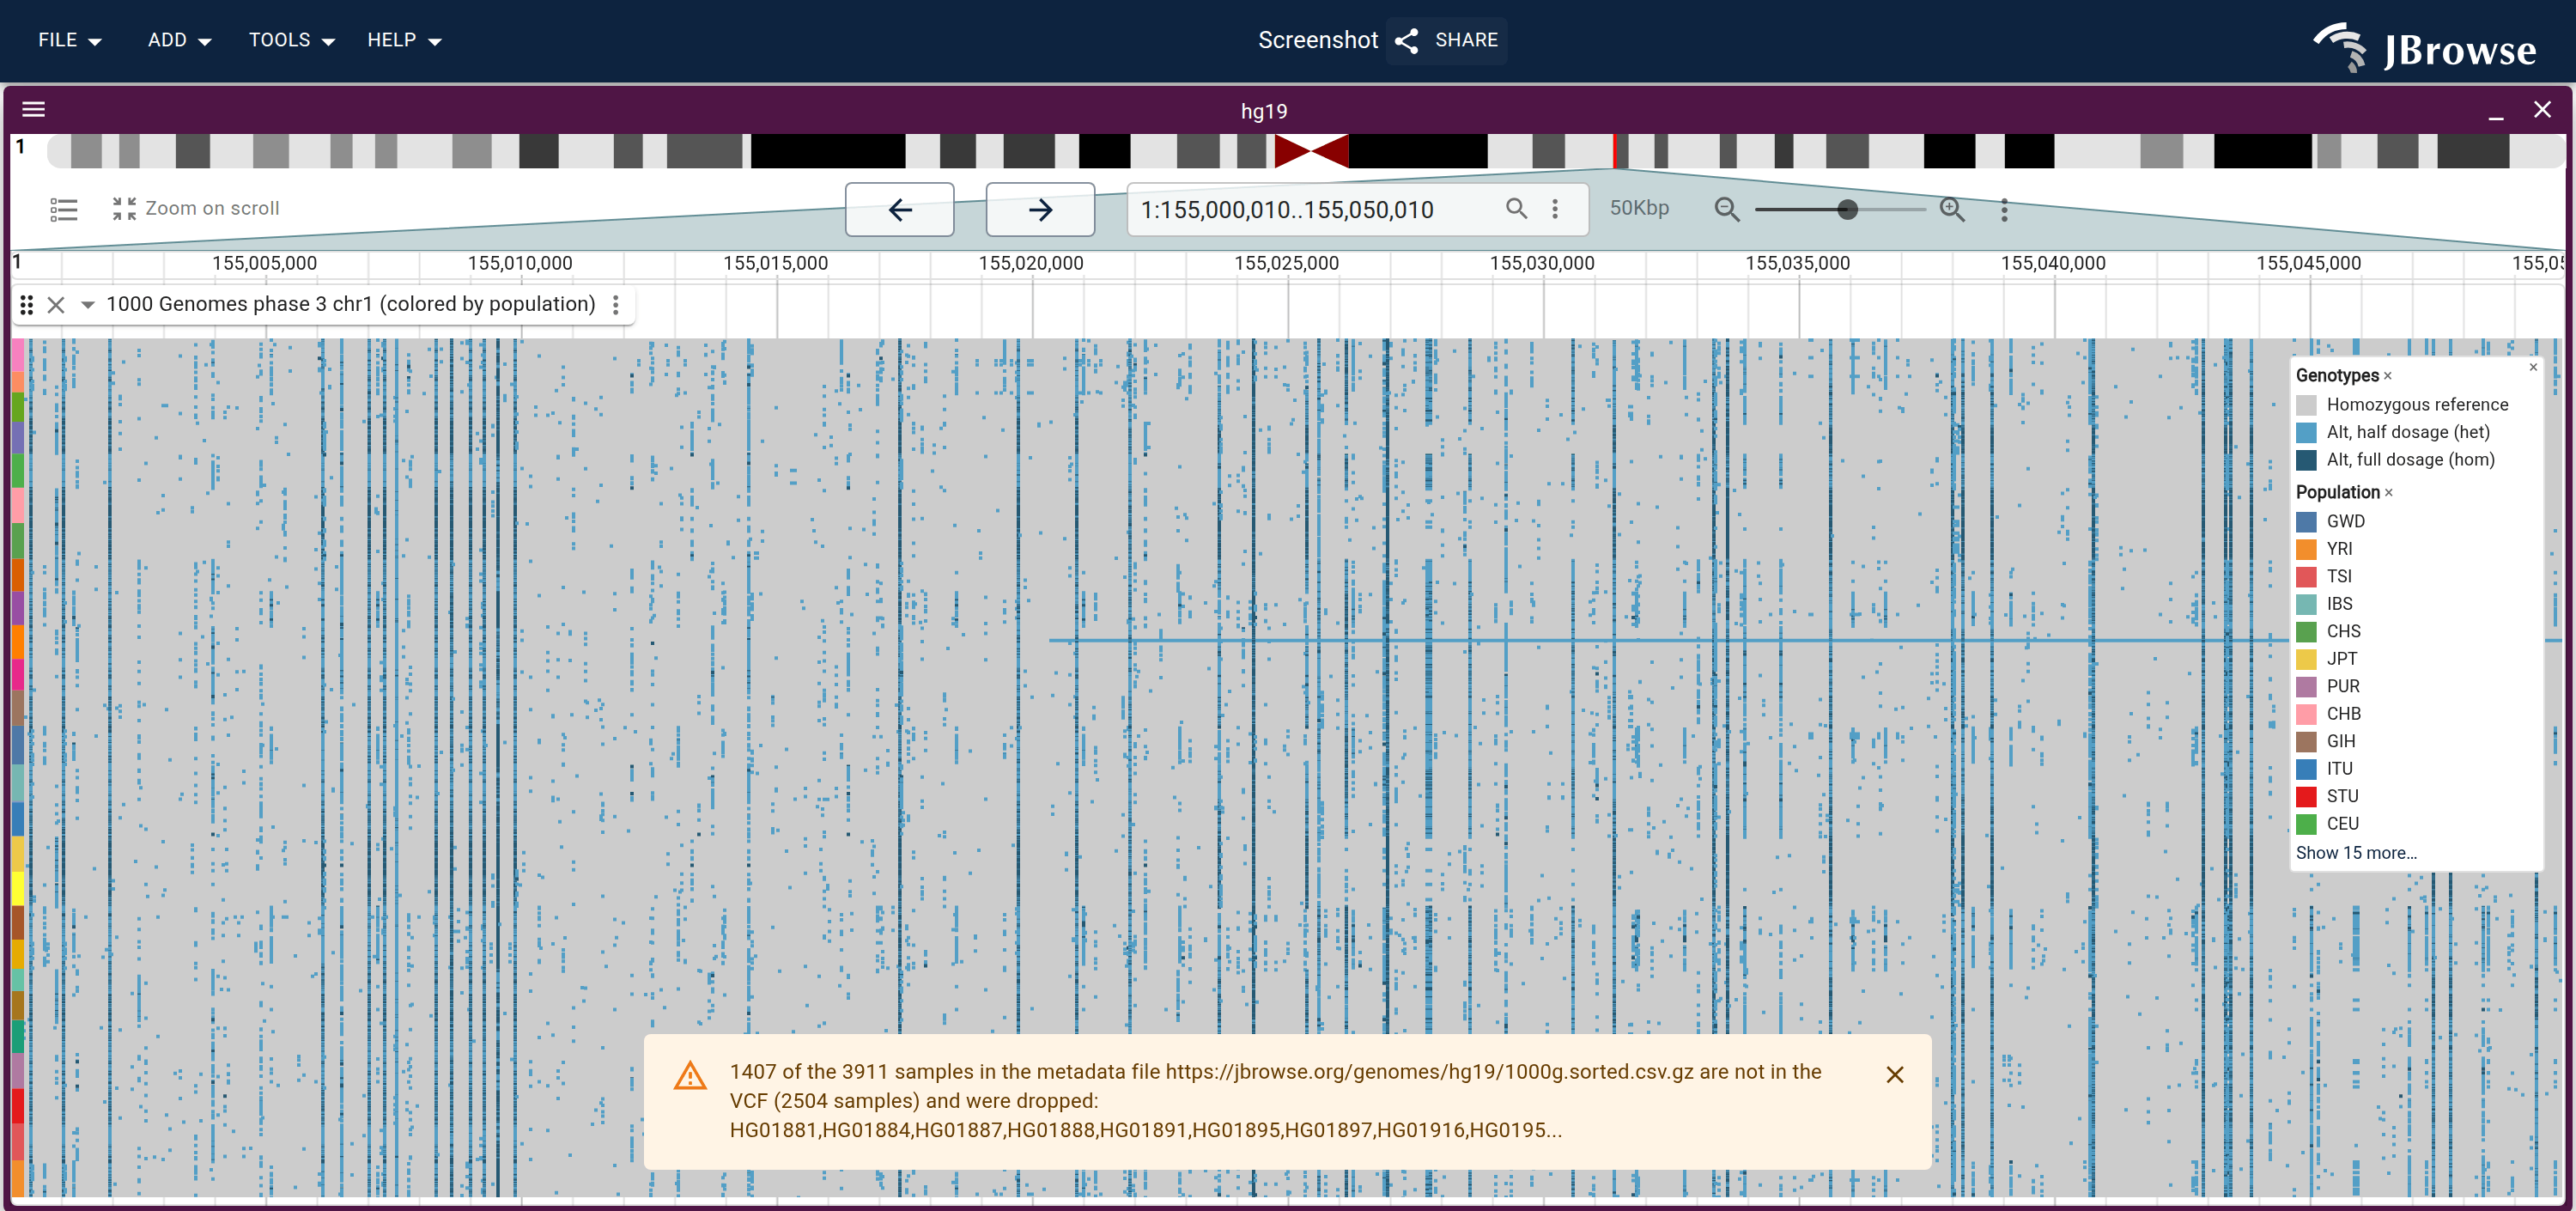Image resolution: width=2576 pixels, height=1211 pixels.
Task: Open the 1000 Genomes track menu
Action: [x=616, y=305]
